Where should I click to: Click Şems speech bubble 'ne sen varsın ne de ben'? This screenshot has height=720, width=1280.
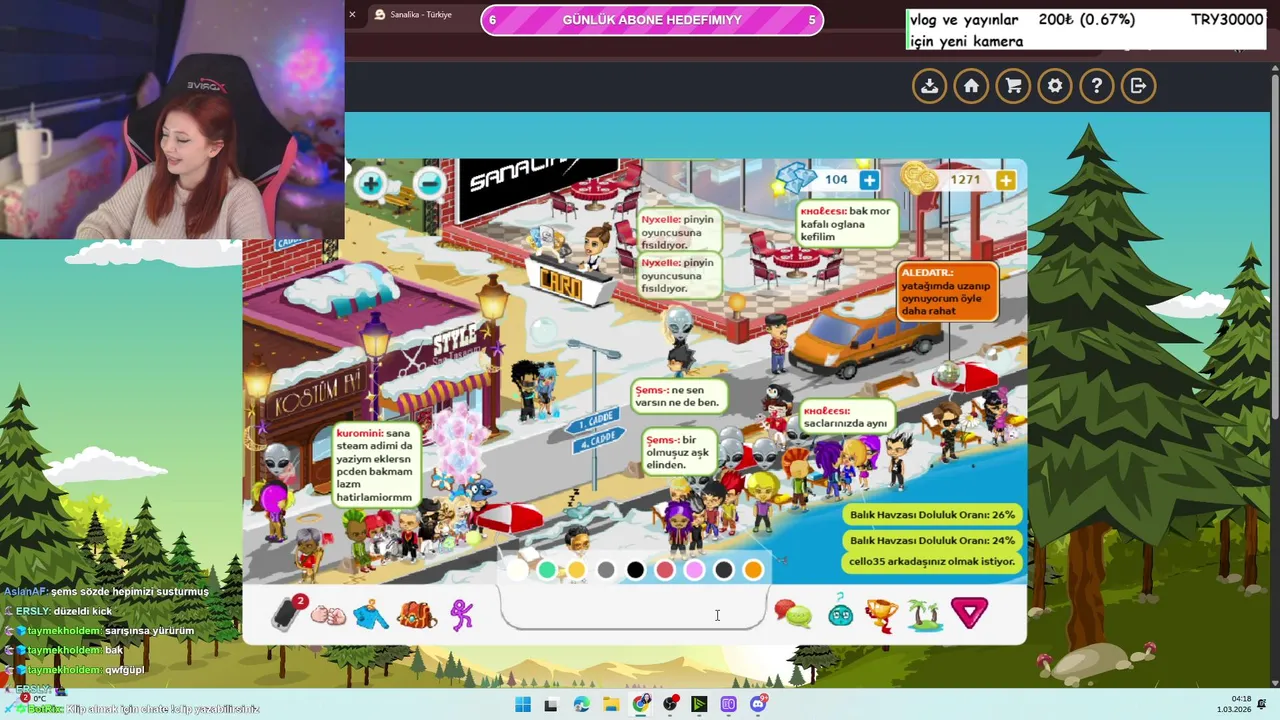678,396
